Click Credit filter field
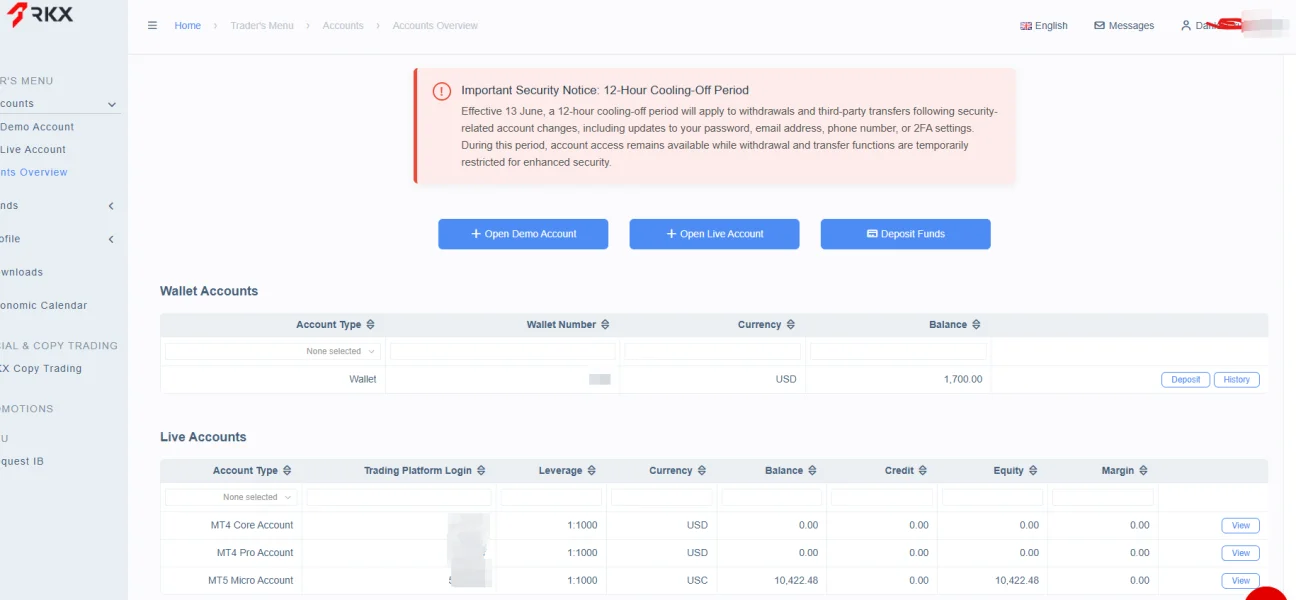This screenshot has width=1296, height=600. tap(882, 497)
